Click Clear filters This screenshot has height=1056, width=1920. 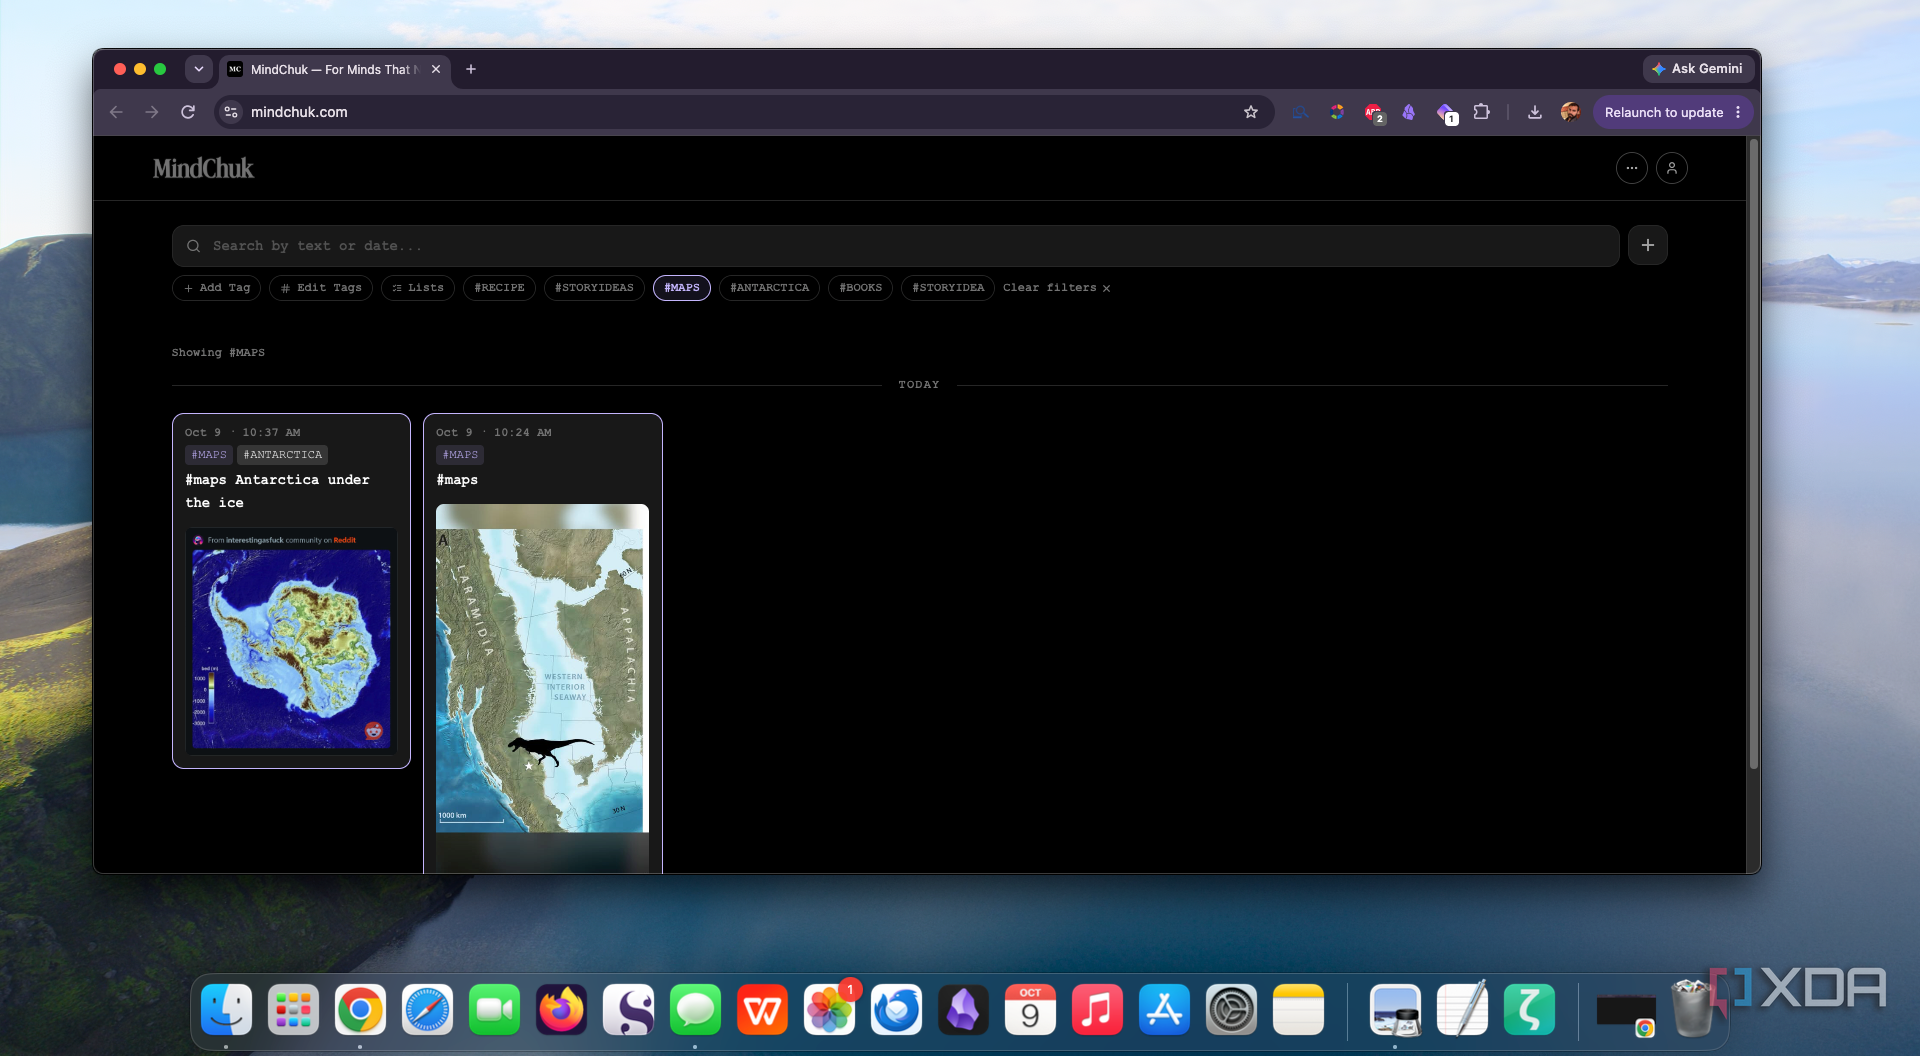coord(1056,288)
